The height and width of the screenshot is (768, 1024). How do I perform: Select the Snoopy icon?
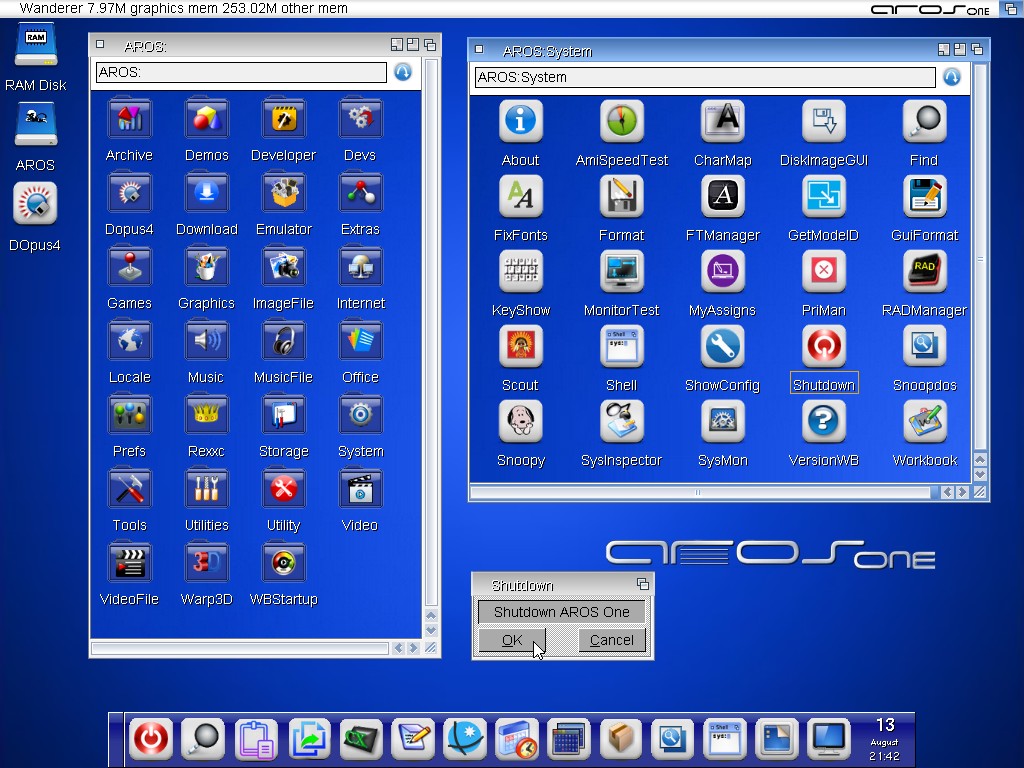520,423
